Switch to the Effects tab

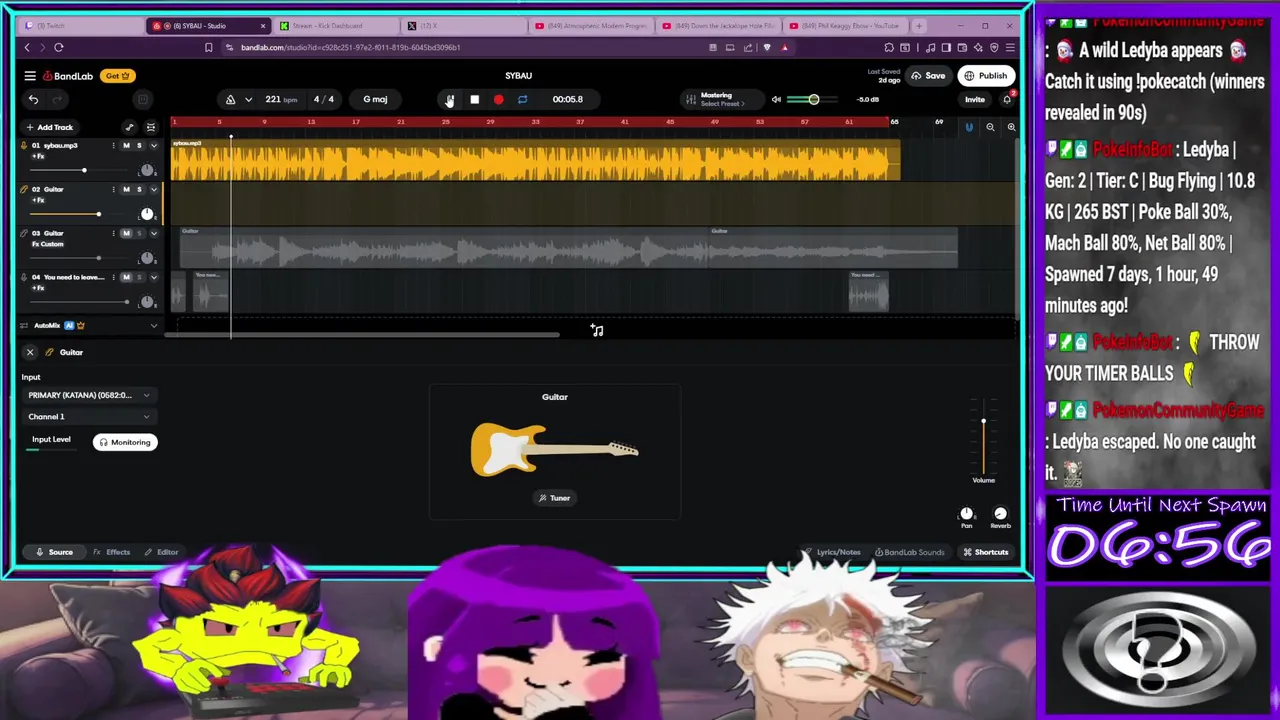pos(112,552)
